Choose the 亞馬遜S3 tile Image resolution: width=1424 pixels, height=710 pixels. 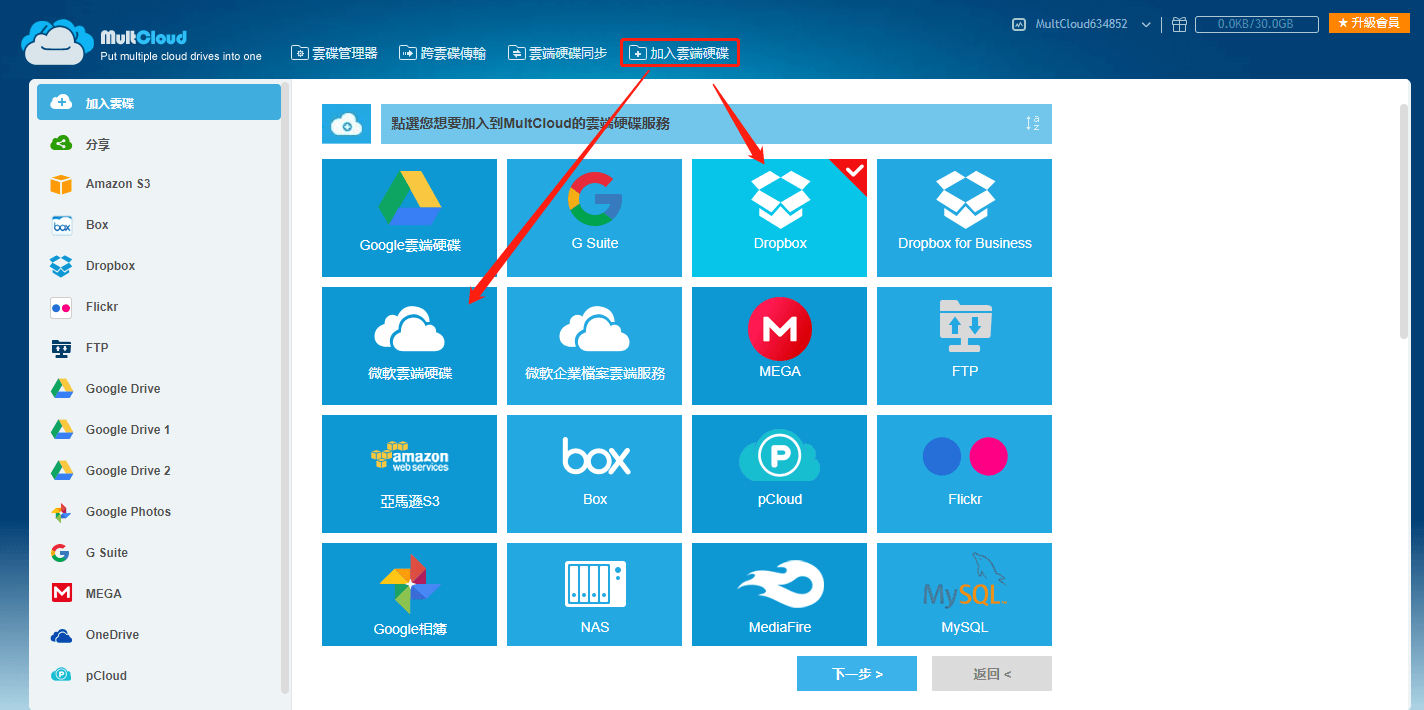tap(409, 474)
